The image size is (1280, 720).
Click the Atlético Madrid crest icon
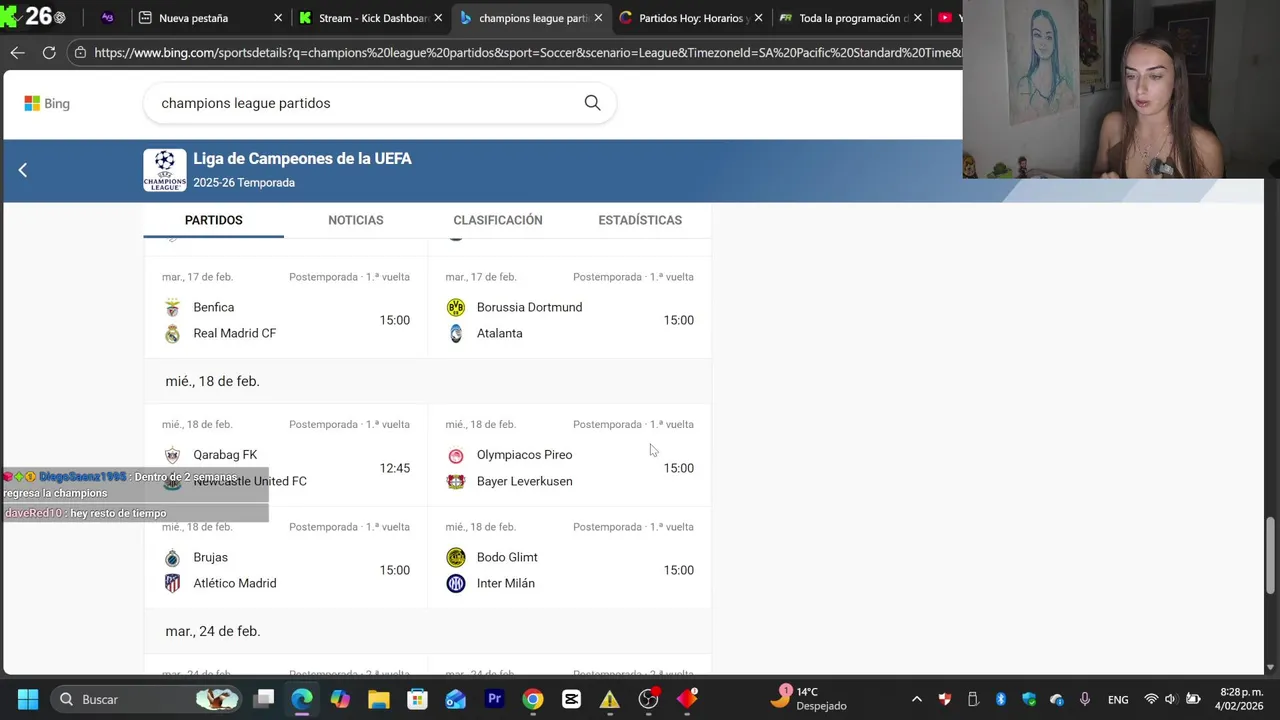pos(173,583)
